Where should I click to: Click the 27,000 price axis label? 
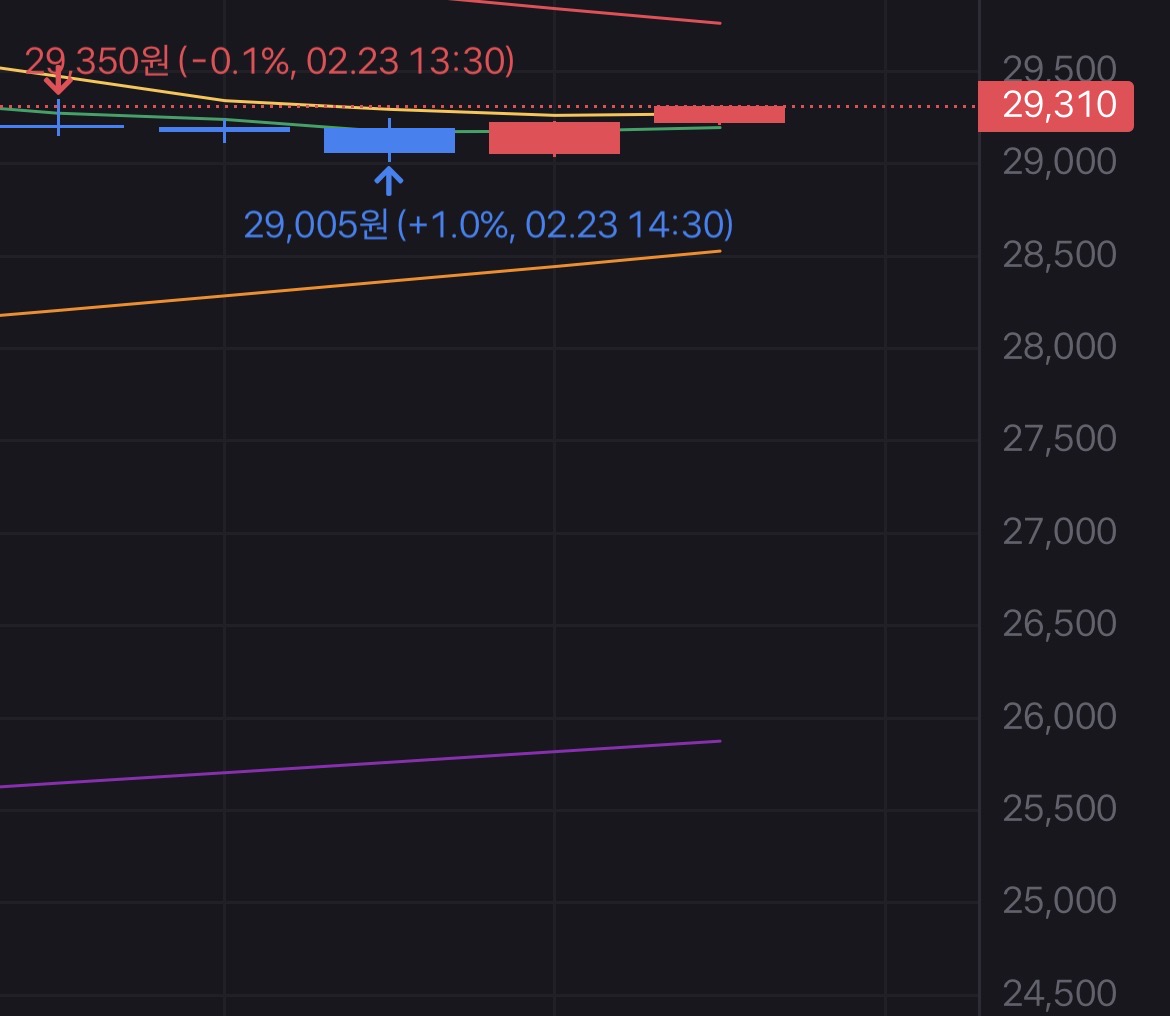tap(1059, 531)
